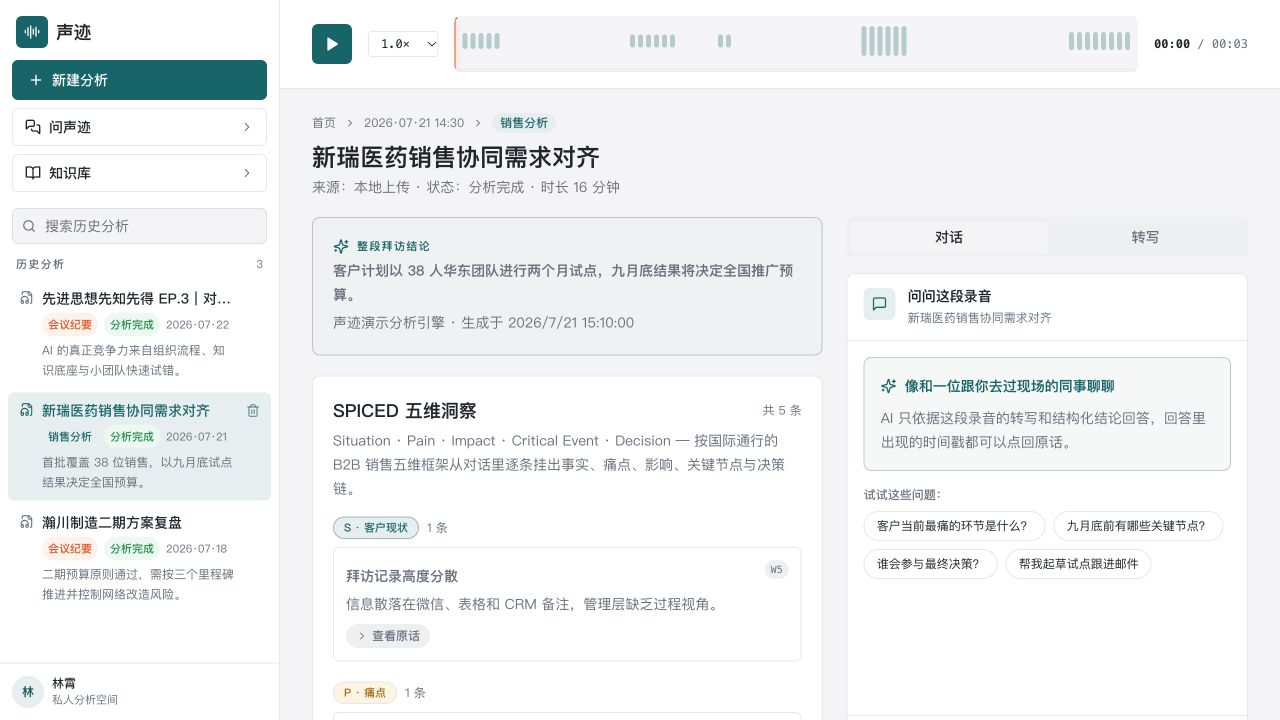Click 分析完成 status tag under 先进思想先知先得
The height and width of the screenshot is (720, 1280).
tap(132, 324)
